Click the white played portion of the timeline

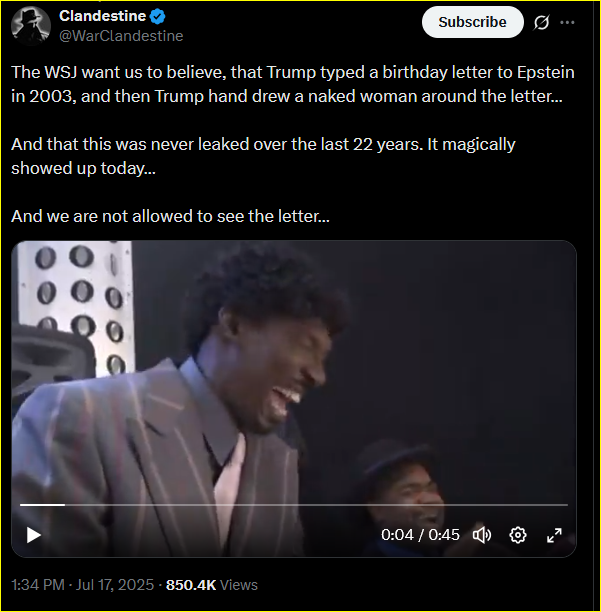tap(42, 505)
